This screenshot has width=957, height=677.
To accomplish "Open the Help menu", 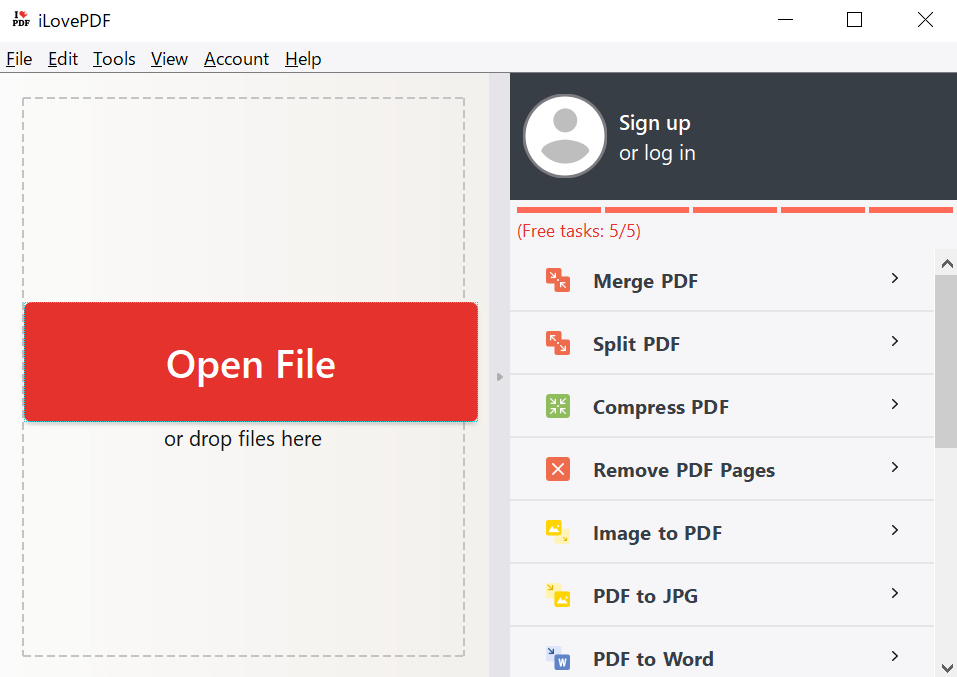I will point(303,59).
